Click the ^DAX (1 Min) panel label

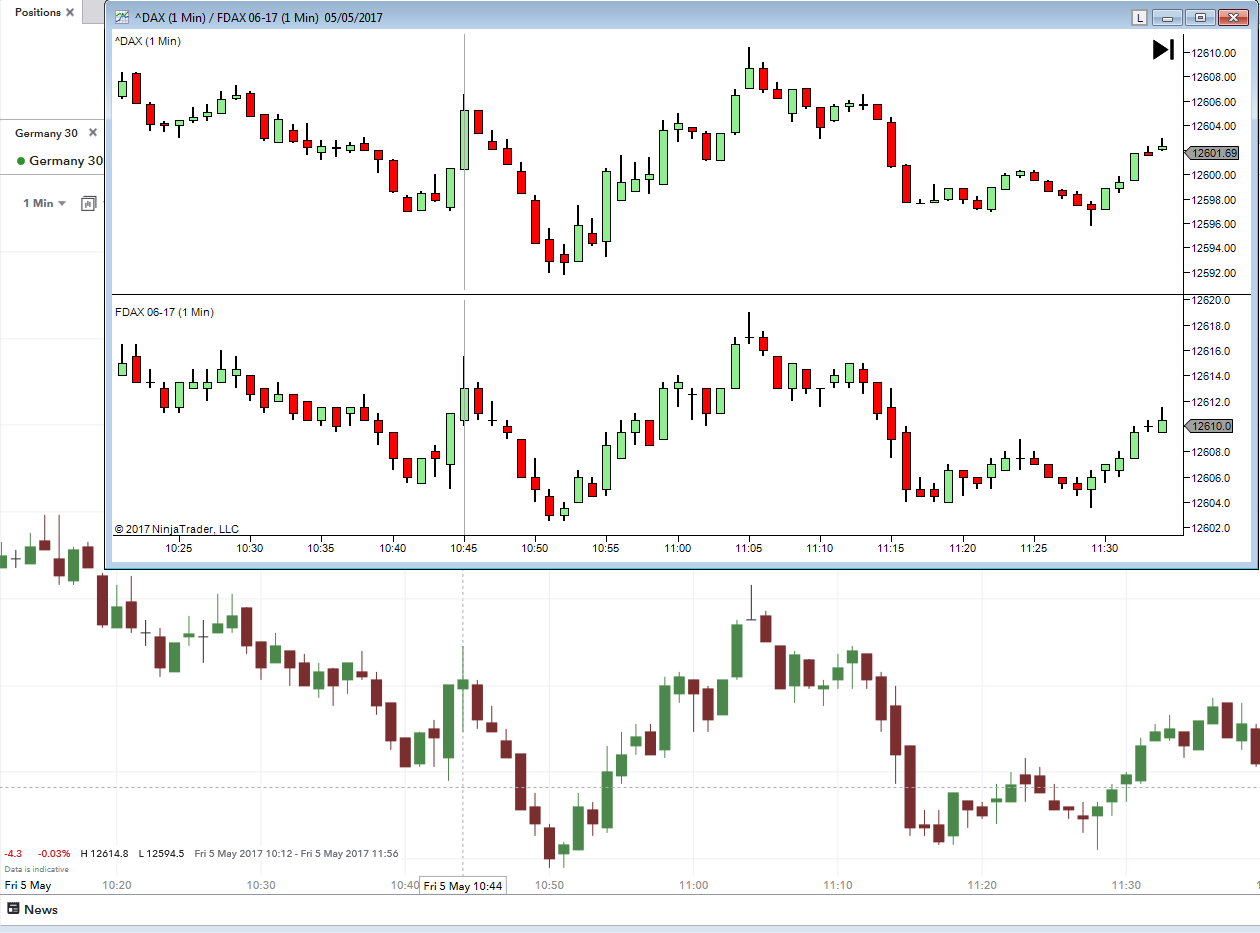(148, 41)
